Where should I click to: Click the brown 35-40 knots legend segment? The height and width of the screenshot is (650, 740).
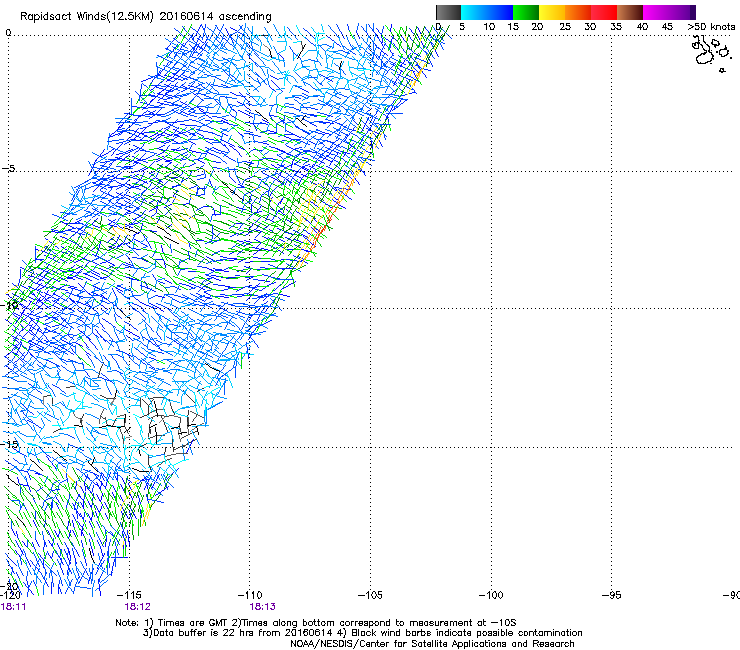(x=630, y=12)
